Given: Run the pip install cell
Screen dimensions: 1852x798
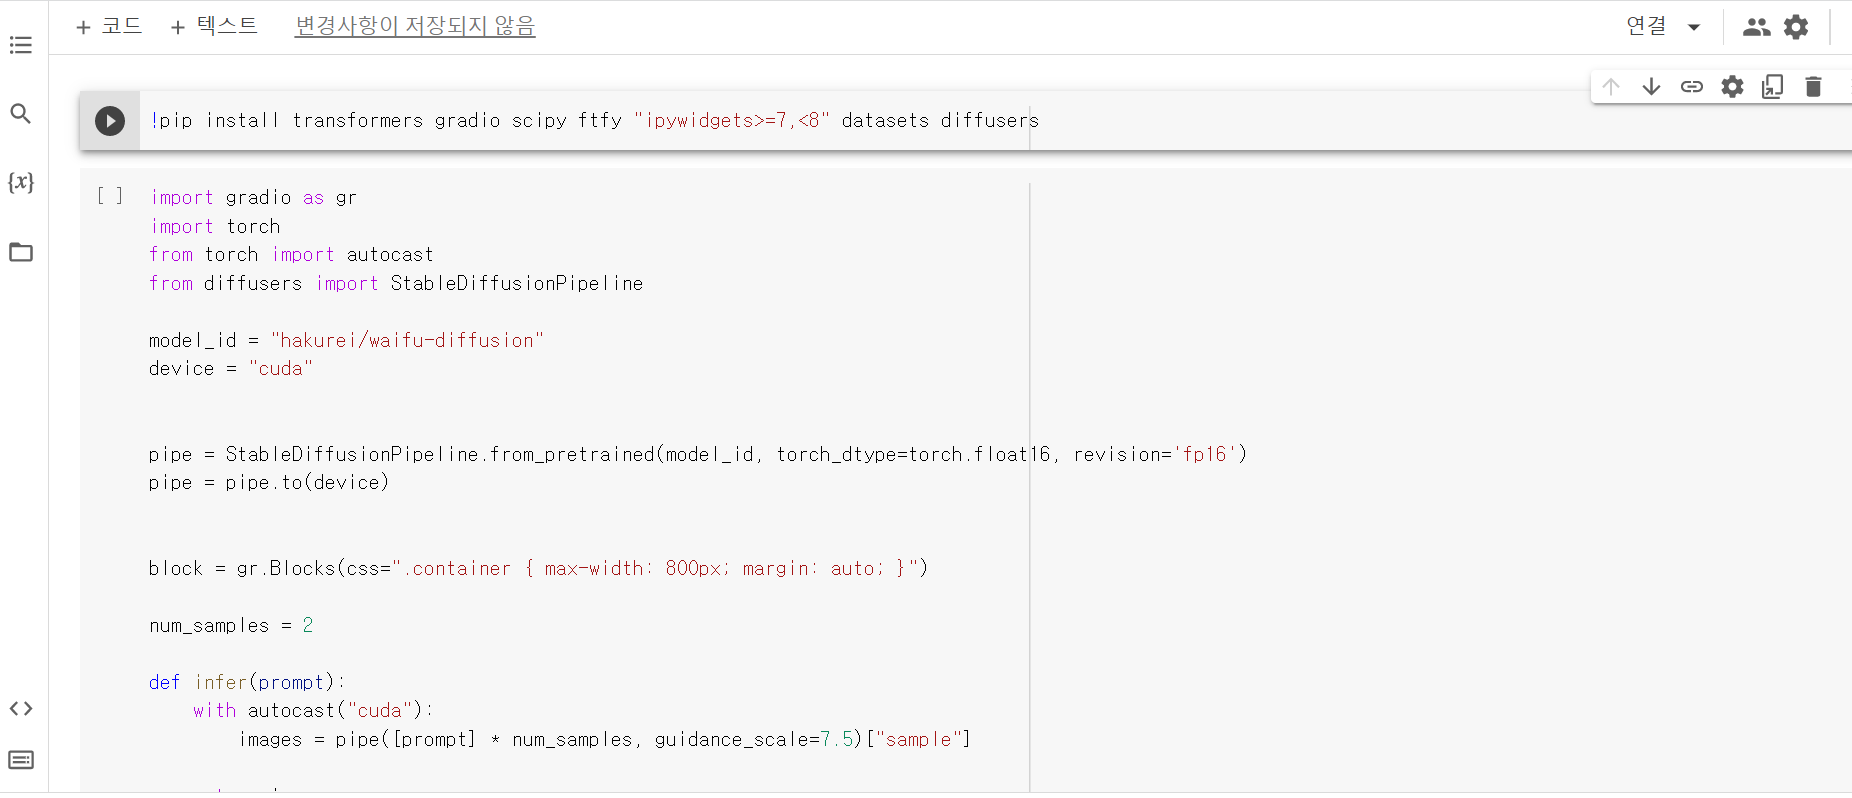Looking at the screenshot, I should pos(110,121).
